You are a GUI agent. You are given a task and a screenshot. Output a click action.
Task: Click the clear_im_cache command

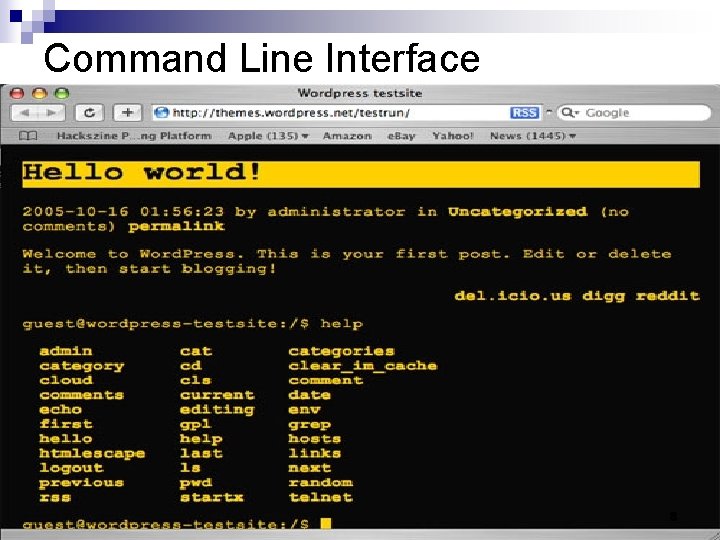[x=363, y=366]
